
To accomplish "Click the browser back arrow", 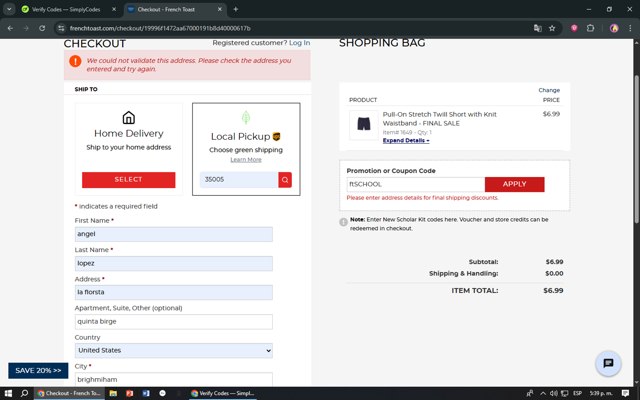I will 10,28.
